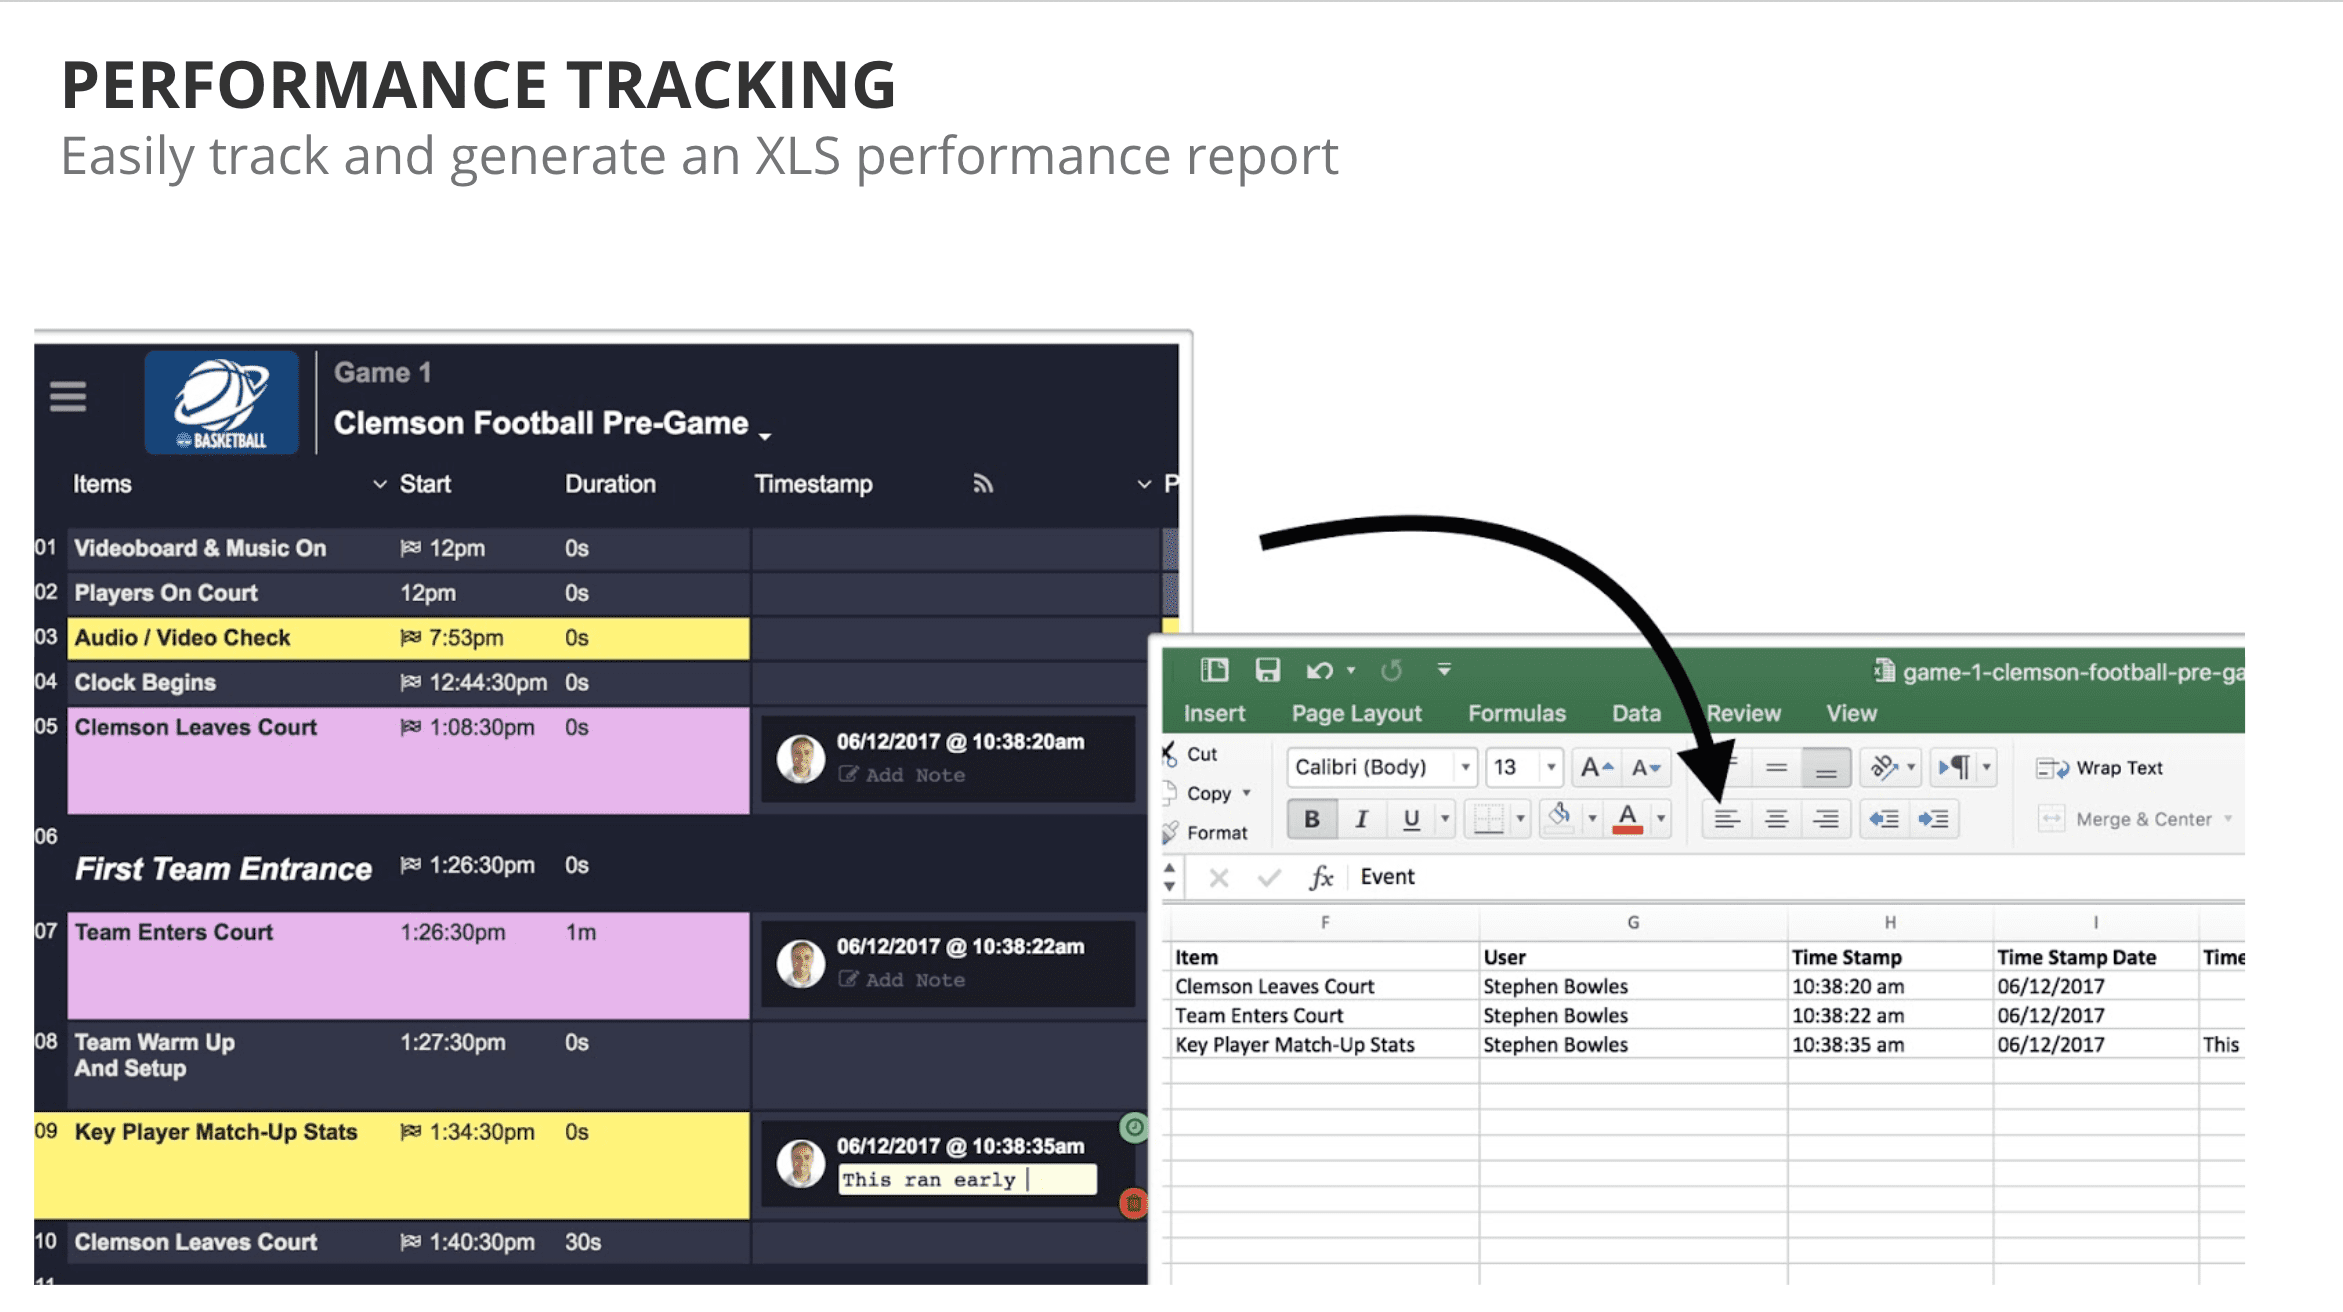Open the View ribbon tab
This screenshot has height=1312, width=2343.
(x=1851, y=713)
